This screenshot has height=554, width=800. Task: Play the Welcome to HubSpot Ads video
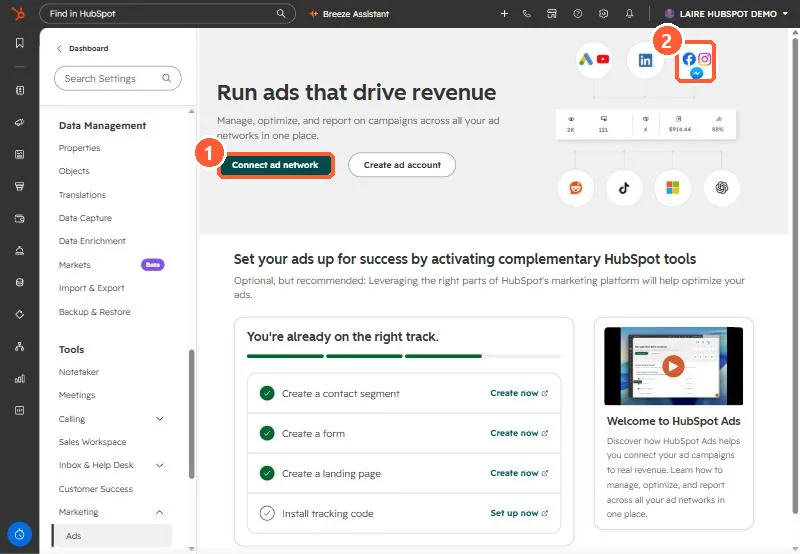pyautogui.click(x=673, y=366)
